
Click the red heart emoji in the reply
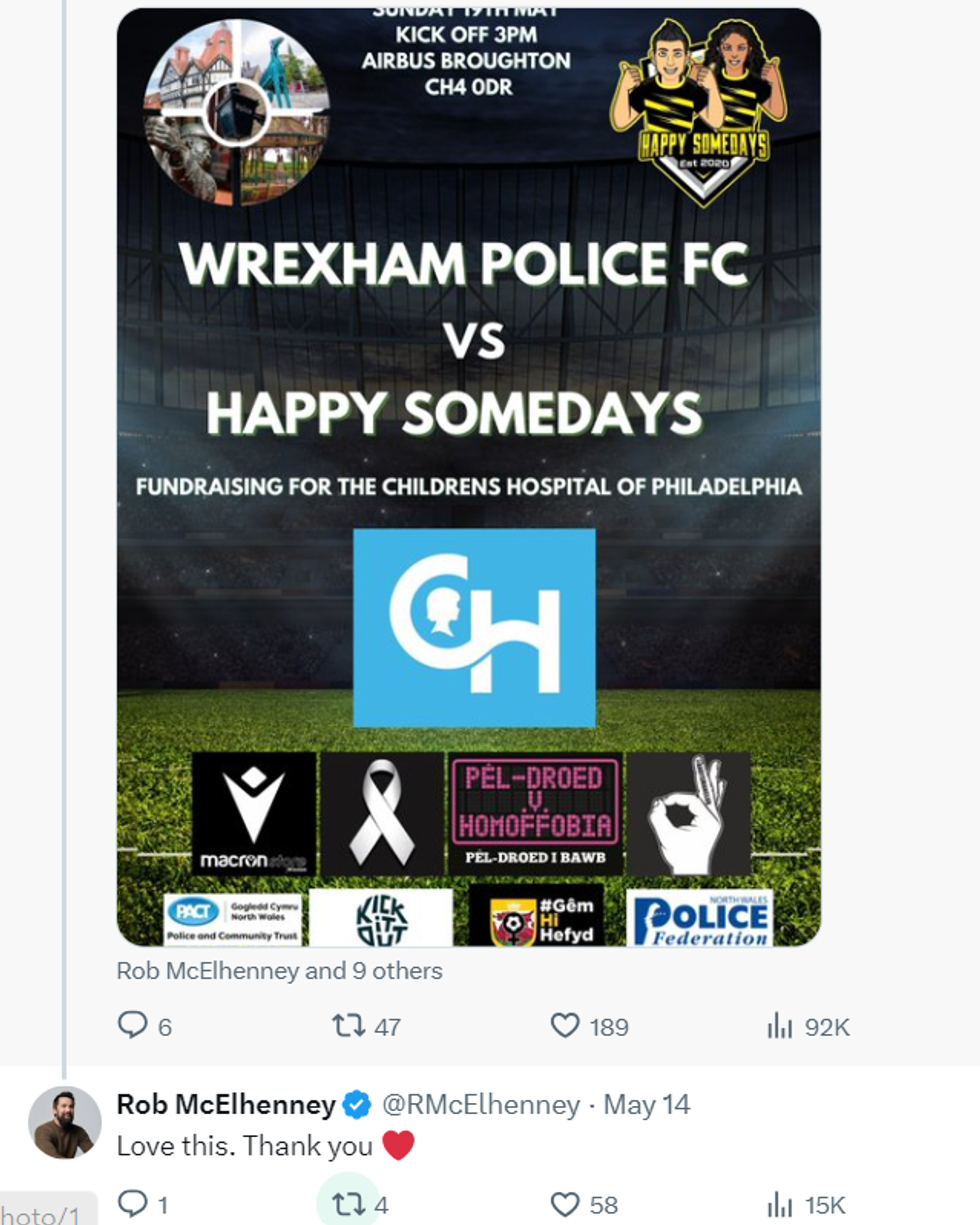pos(398,1146)
